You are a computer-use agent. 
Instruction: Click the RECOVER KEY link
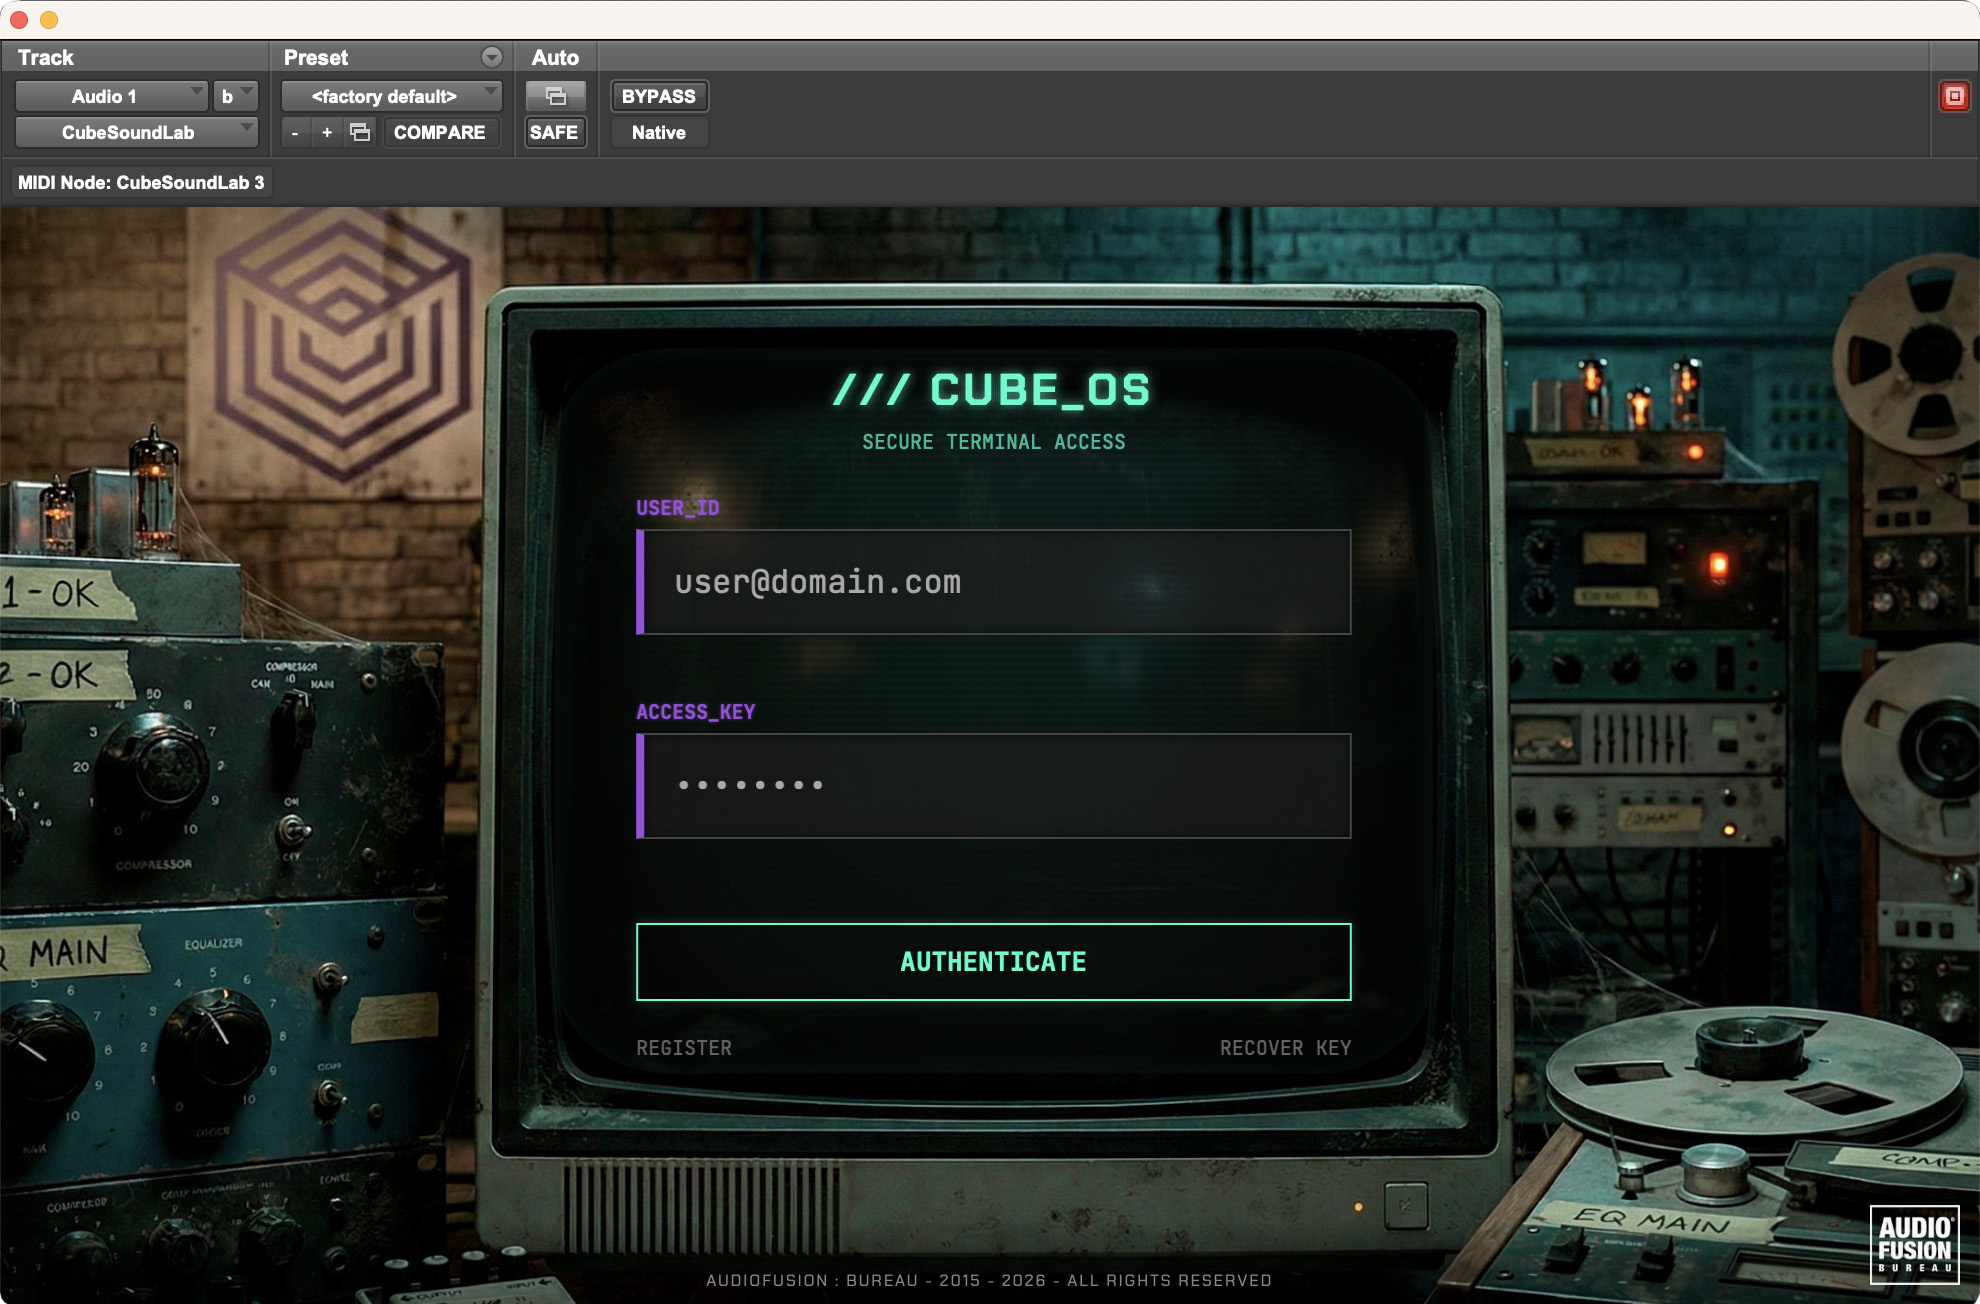(x=1285, y=1048)
